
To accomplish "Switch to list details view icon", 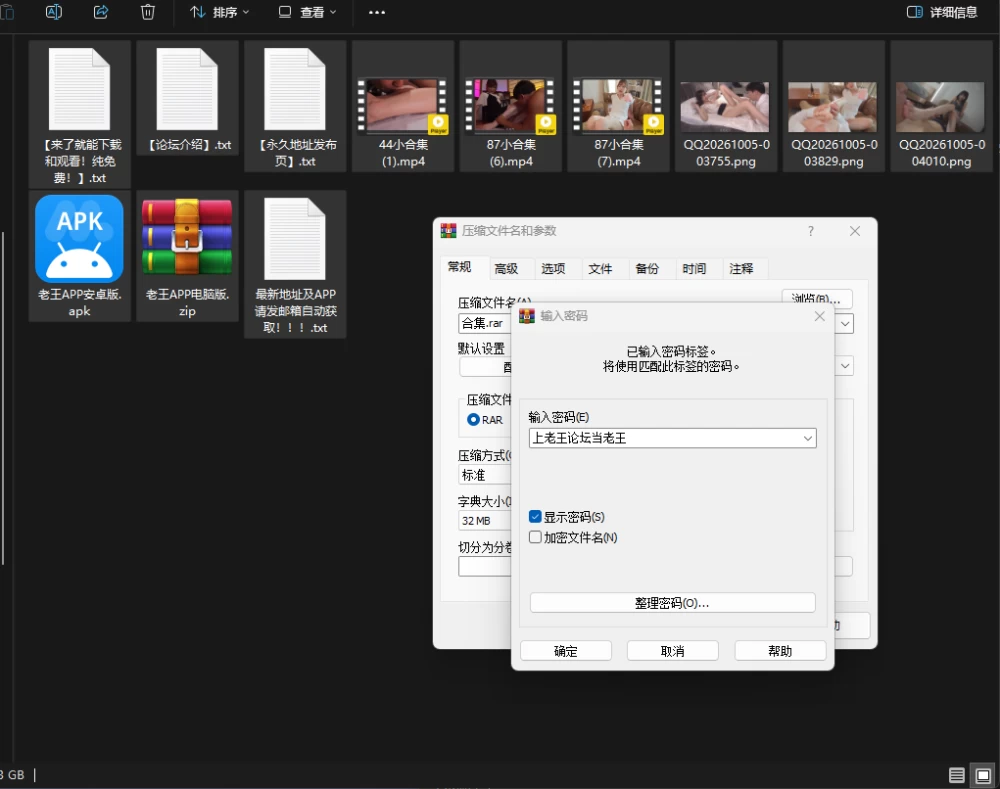I will [x=957, y=775].
